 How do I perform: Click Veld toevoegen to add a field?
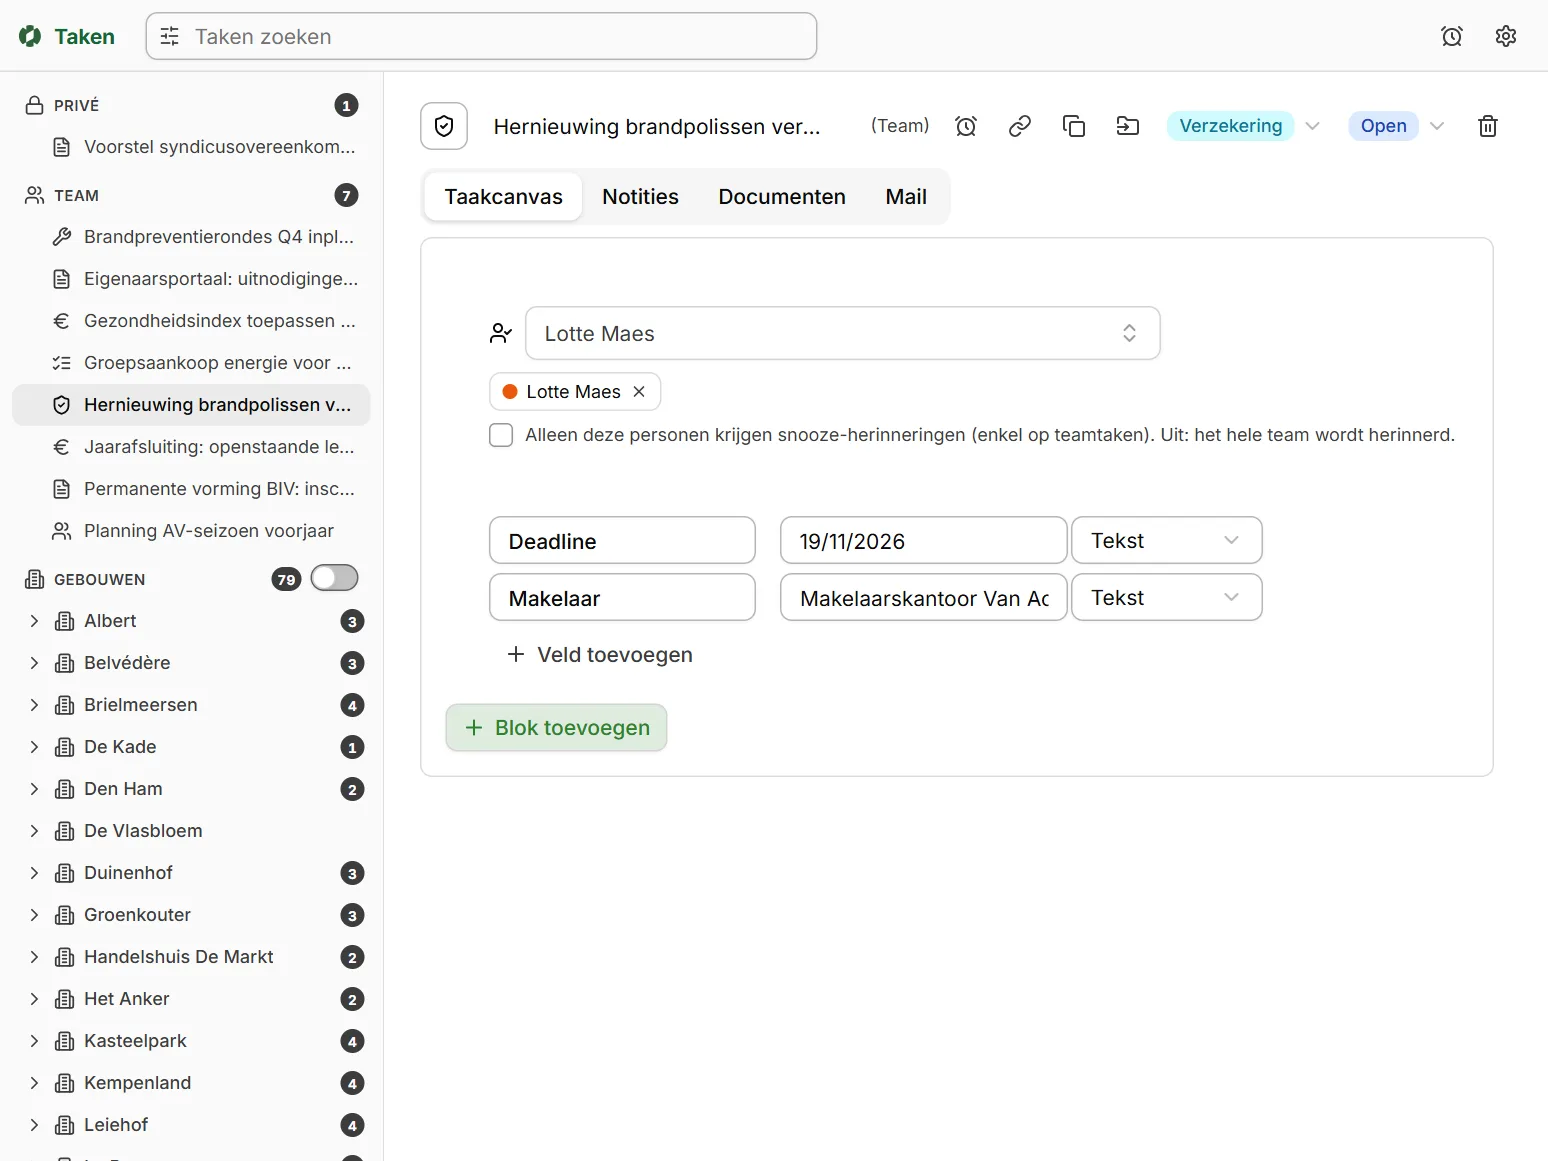[600, 655]
